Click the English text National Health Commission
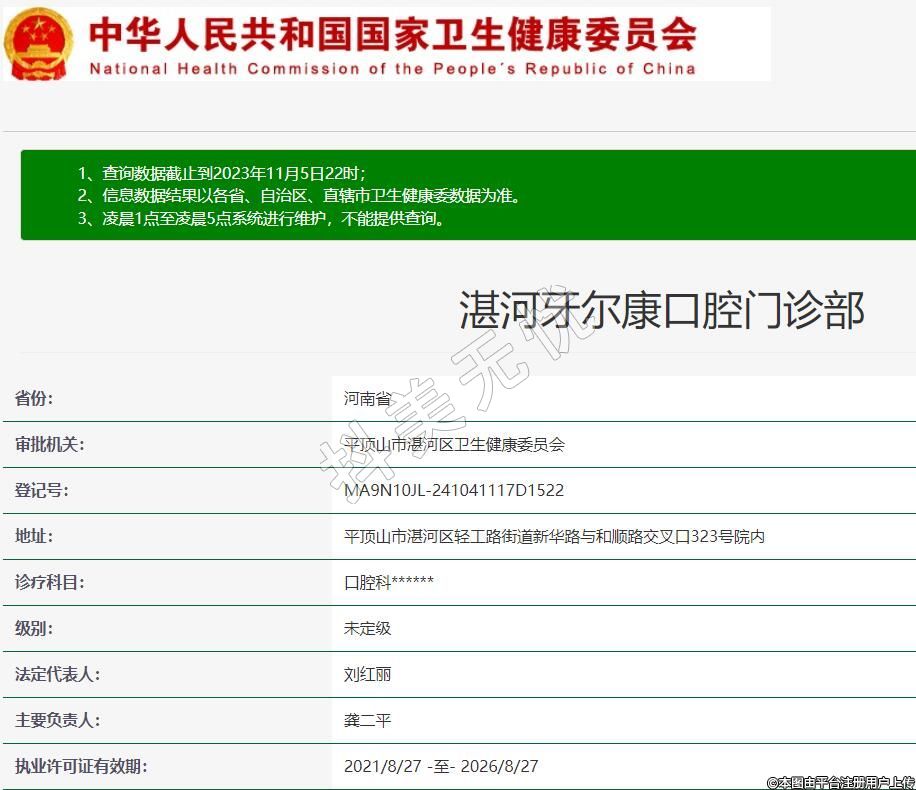The height and width of the screenshot is (790, 916). (x=392, y=69)
